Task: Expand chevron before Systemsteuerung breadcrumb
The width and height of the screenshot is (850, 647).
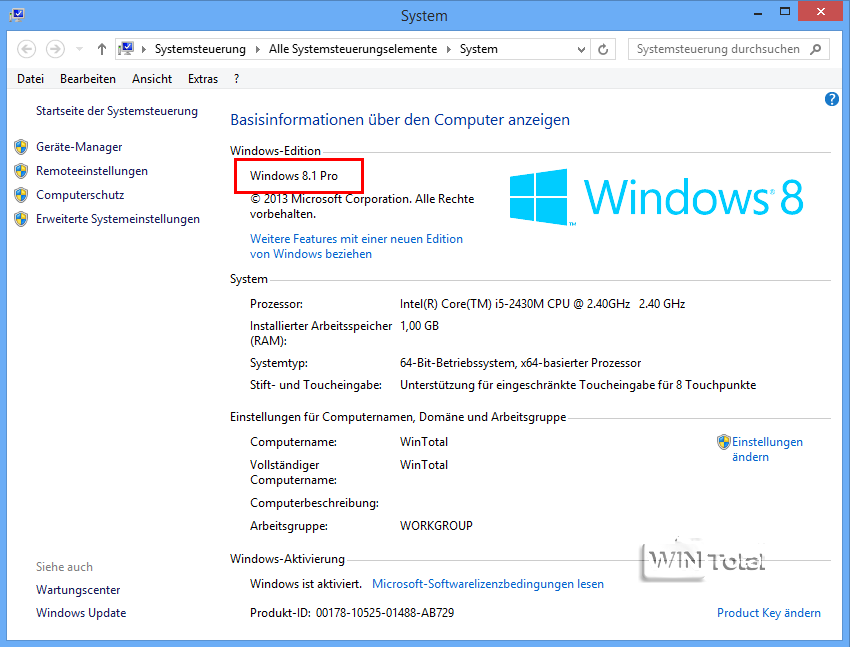Action: (x=144, y=49)
